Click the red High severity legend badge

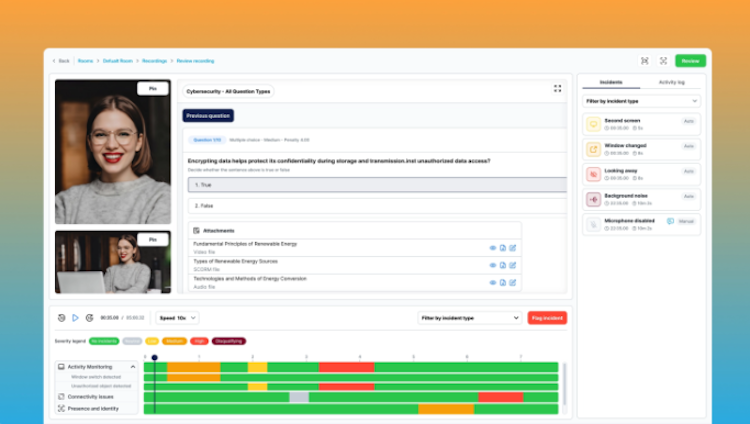click(x=199, y=341)
